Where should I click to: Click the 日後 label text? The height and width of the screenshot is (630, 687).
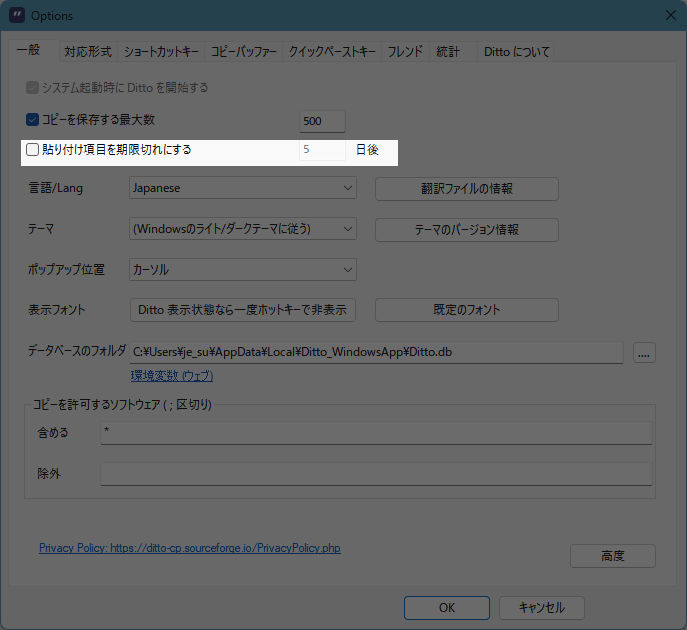(367, 150)
